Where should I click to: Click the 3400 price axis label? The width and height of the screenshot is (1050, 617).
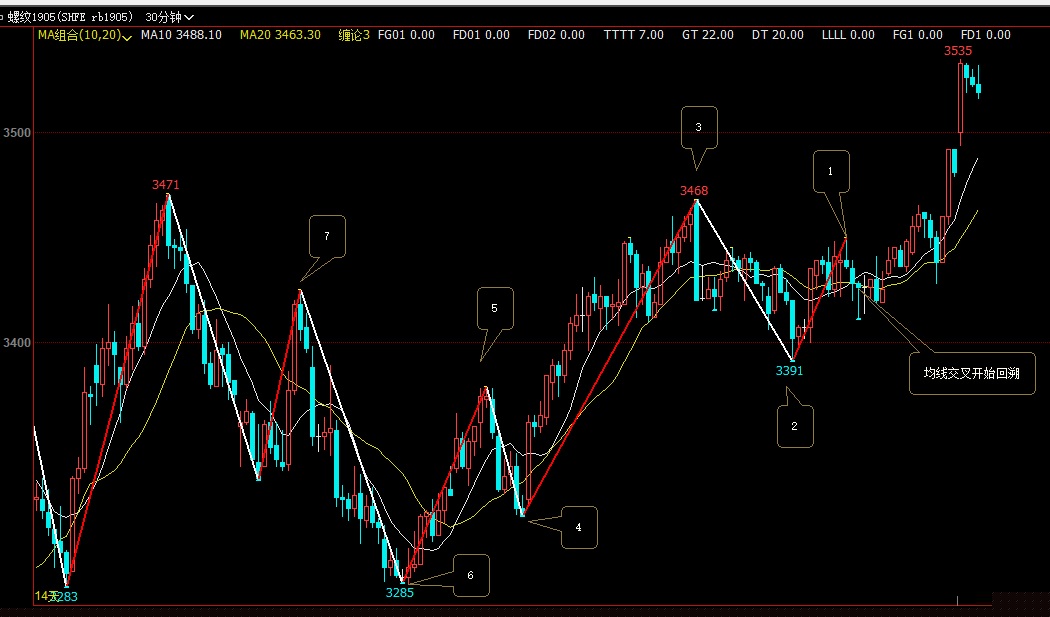17,342
